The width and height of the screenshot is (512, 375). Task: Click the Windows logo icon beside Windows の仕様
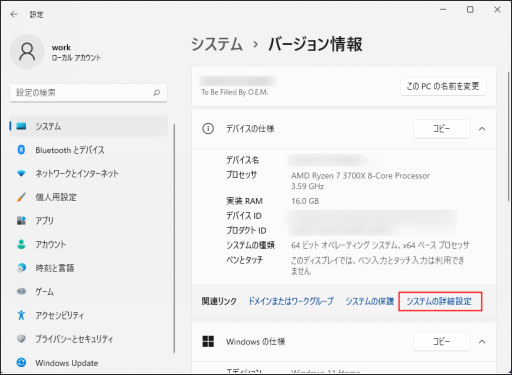click(208, 341)
